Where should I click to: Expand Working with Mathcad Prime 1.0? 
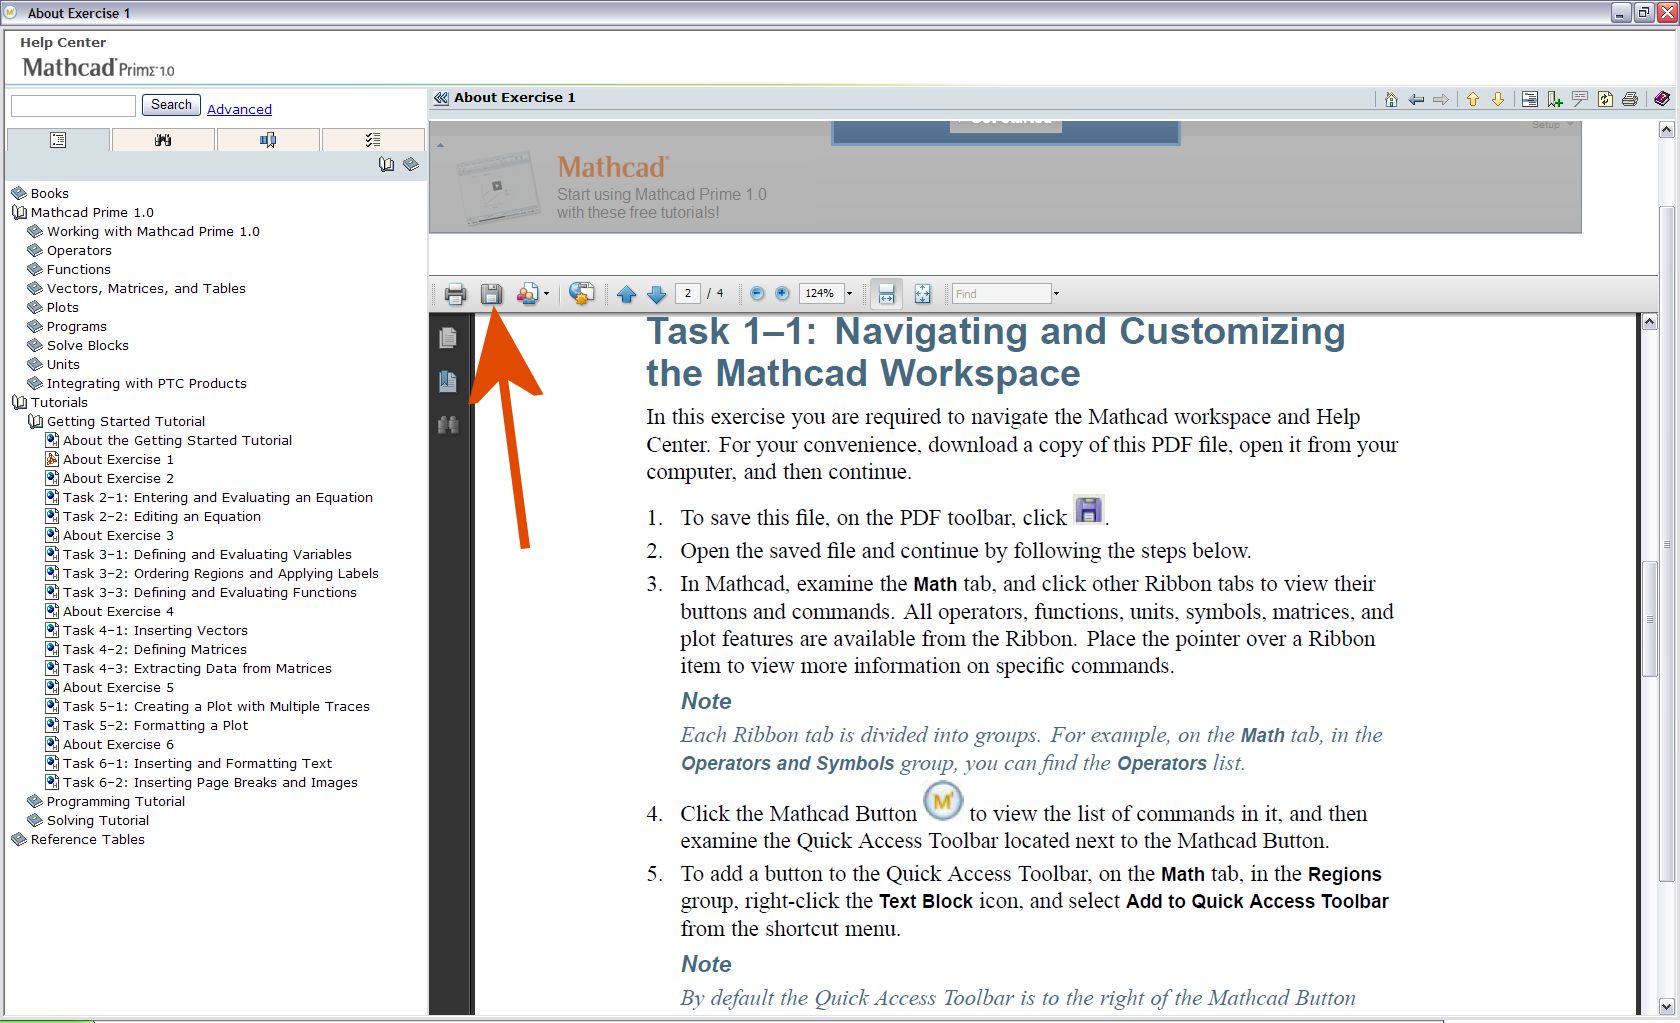[x=35, y=231]
